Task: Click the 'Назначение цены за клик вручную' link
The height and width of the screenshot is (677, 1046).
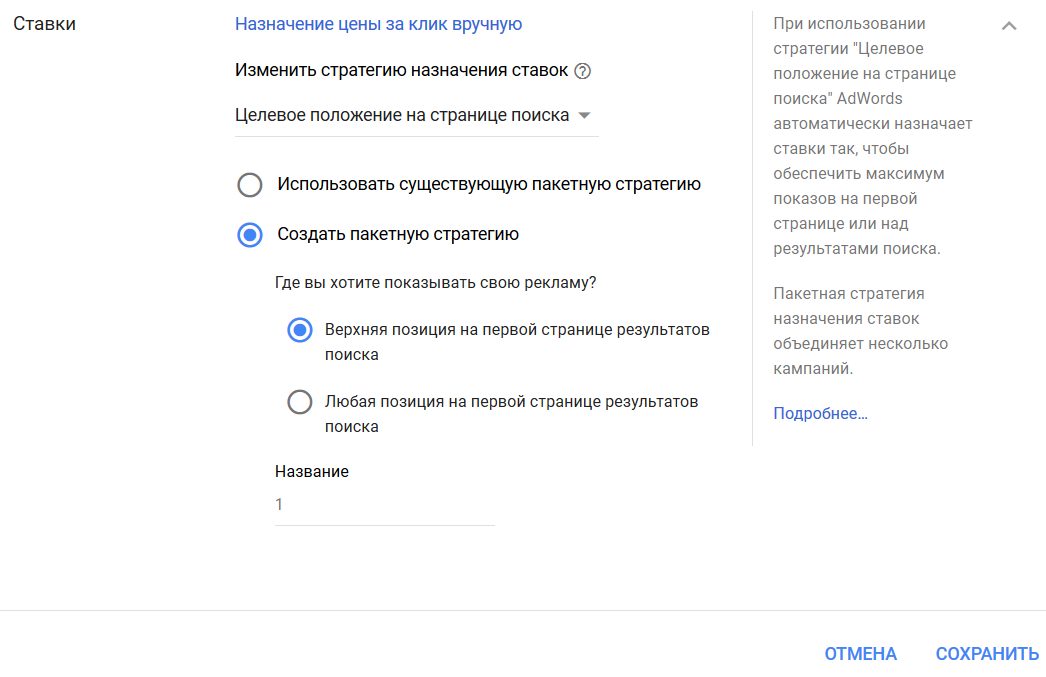Action: click(378, 23)
